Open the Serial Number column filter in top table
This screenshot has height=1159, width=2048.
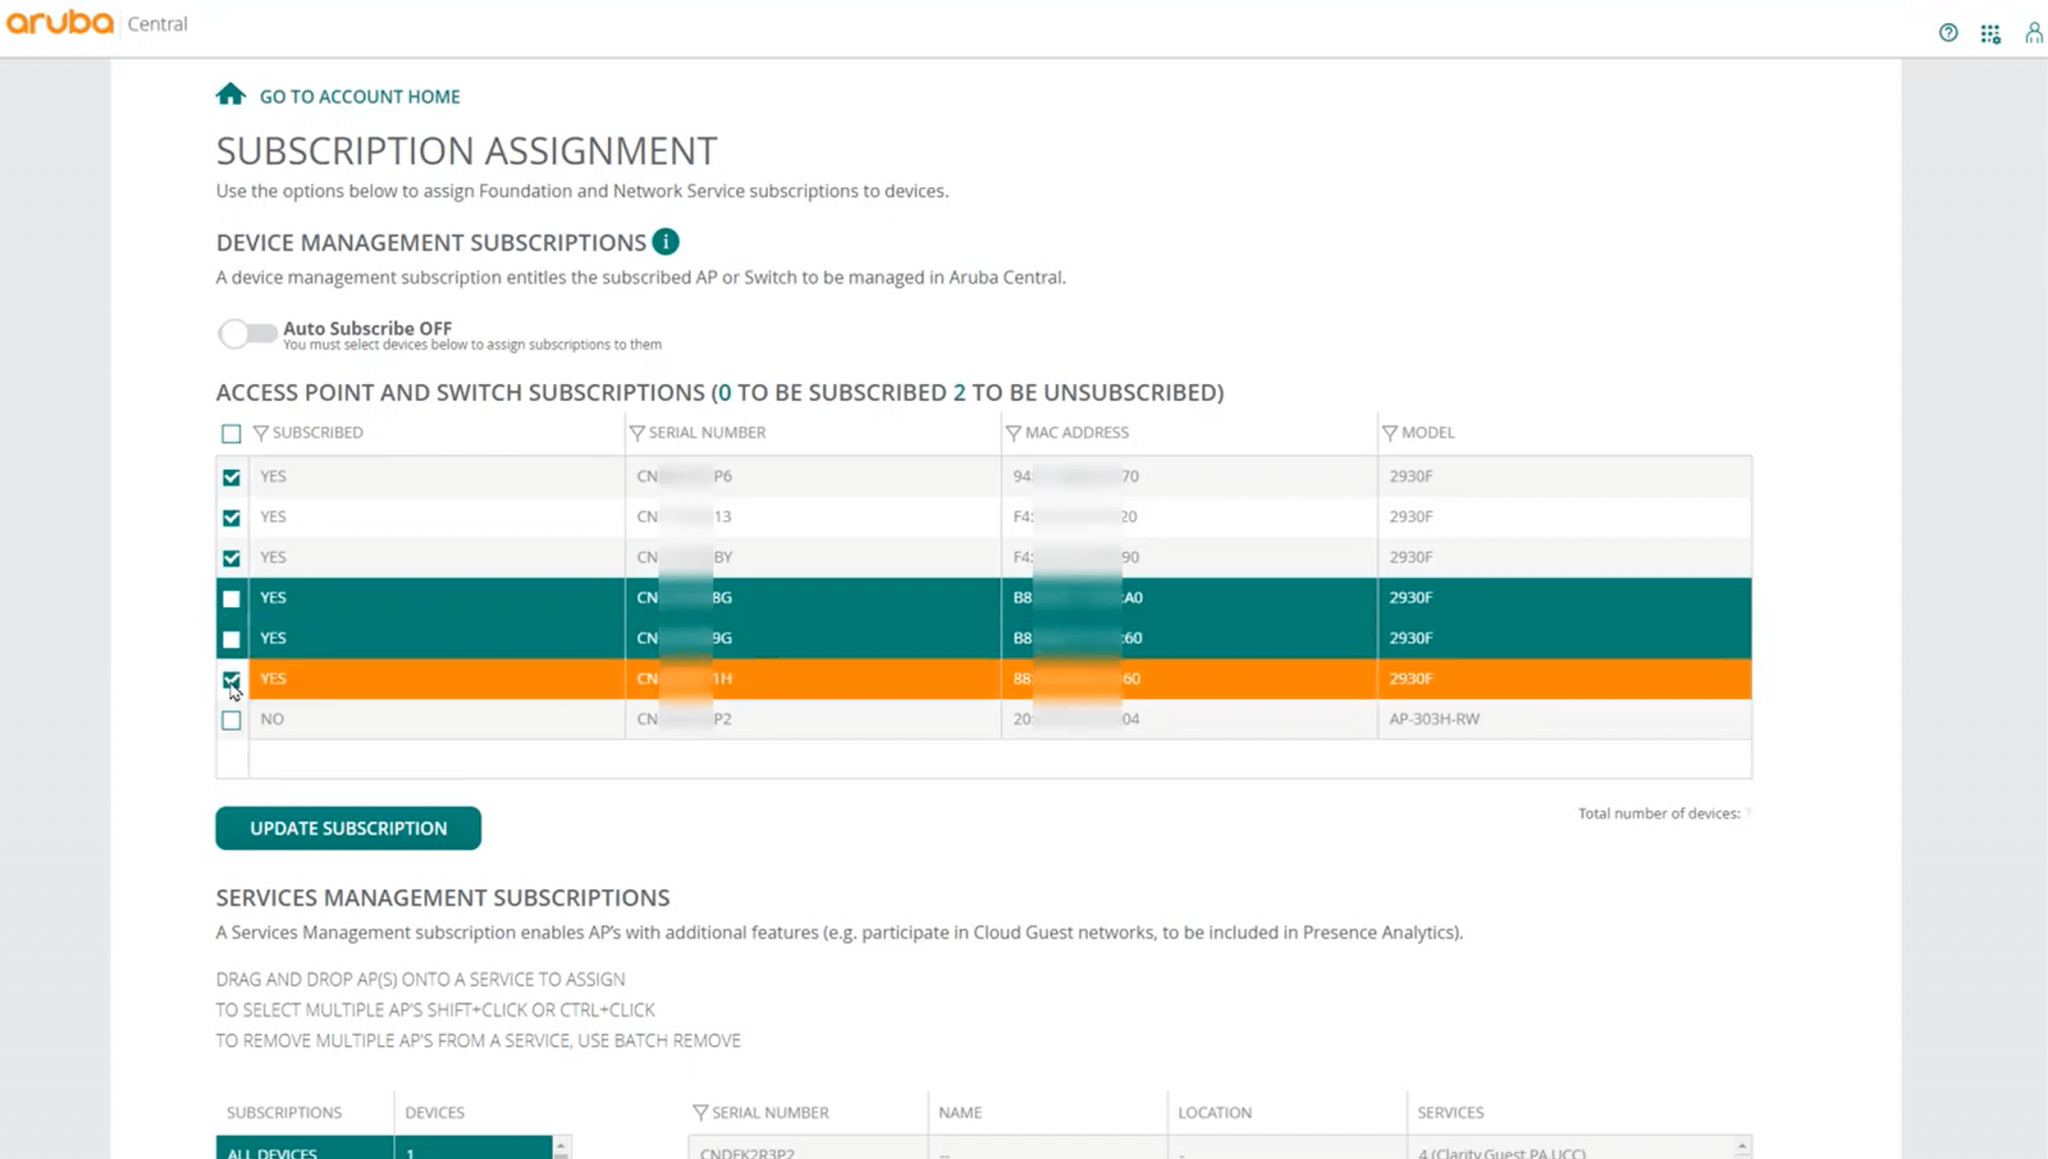[637, 433]
